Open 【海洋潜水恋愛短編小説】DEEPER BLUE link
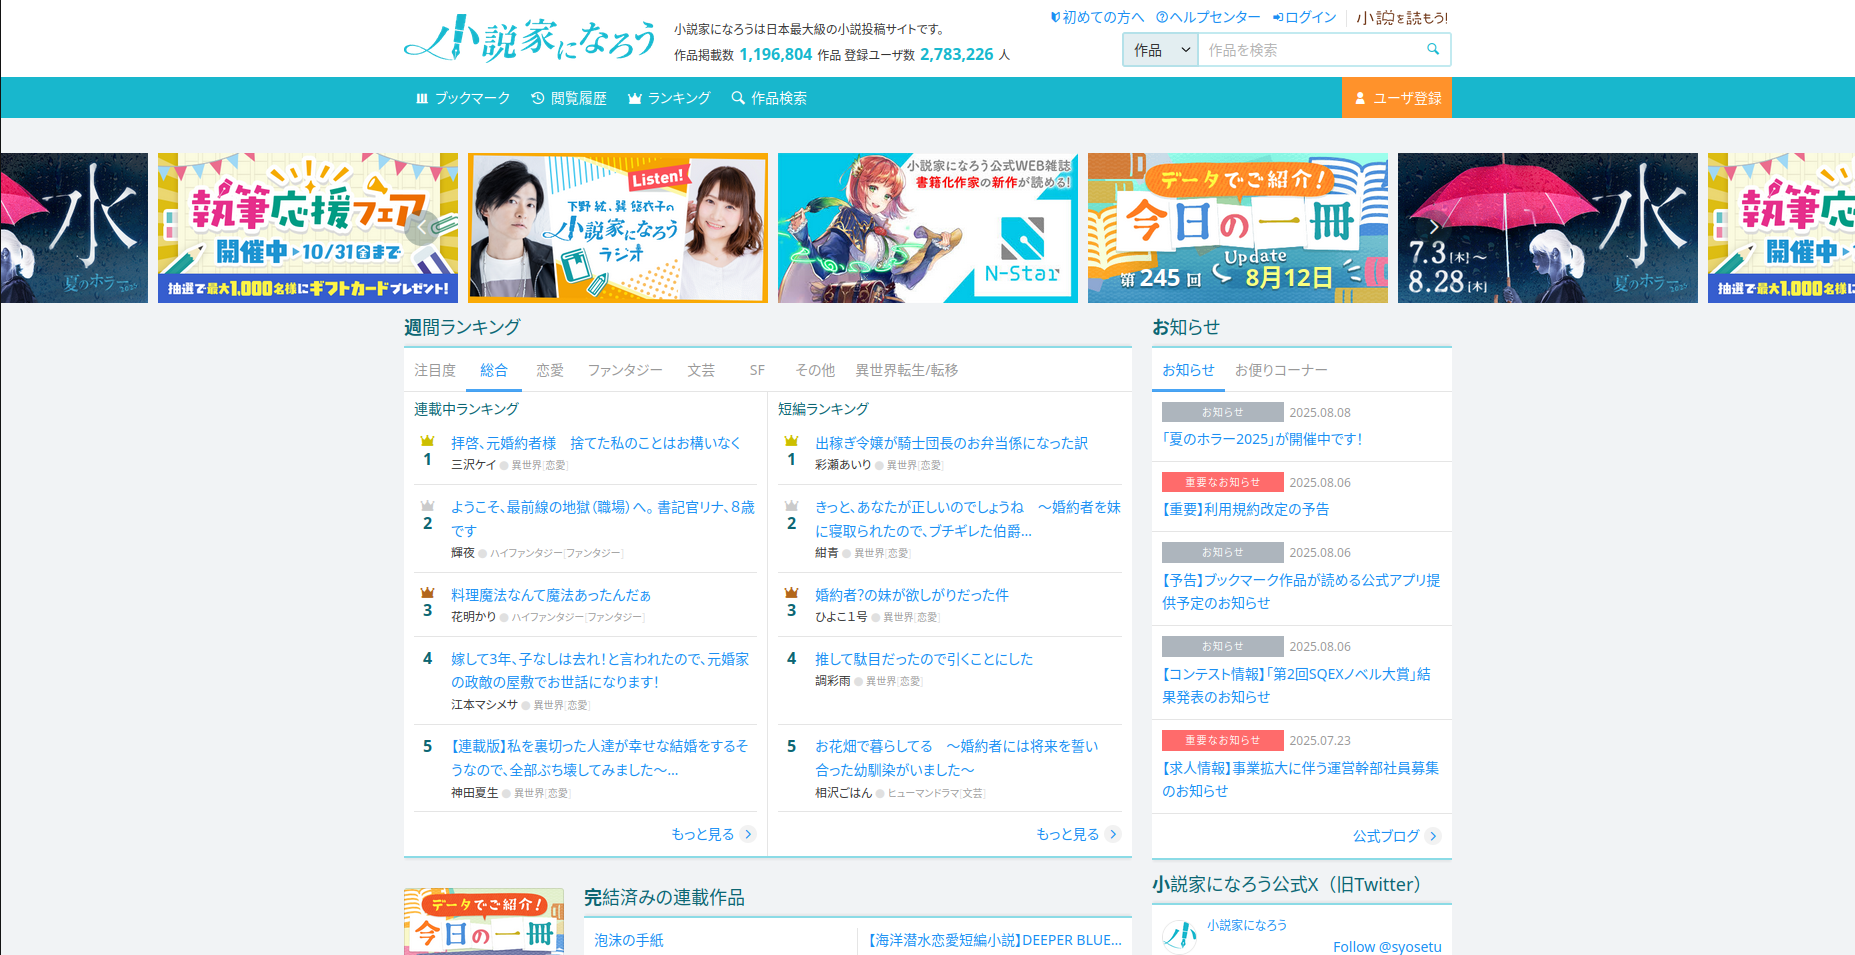Viewport: 1855px width, 955px height. tap(994, 940)
